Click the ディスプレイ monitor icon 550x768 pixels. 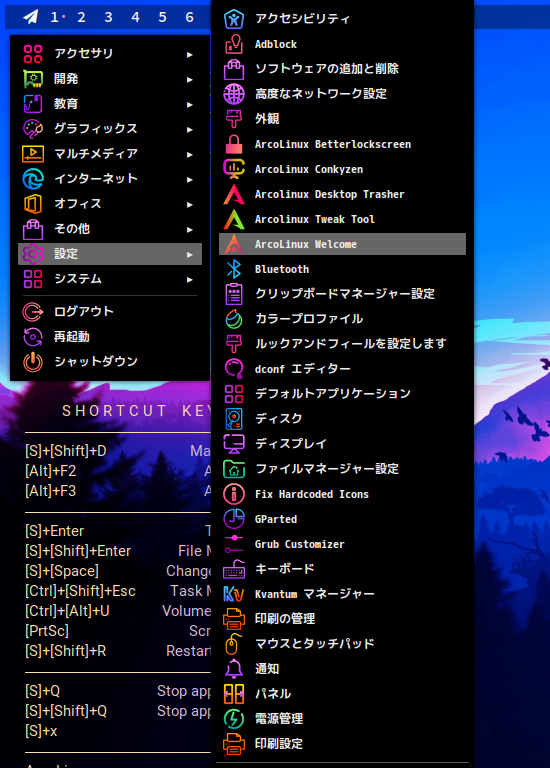point(234,444)
